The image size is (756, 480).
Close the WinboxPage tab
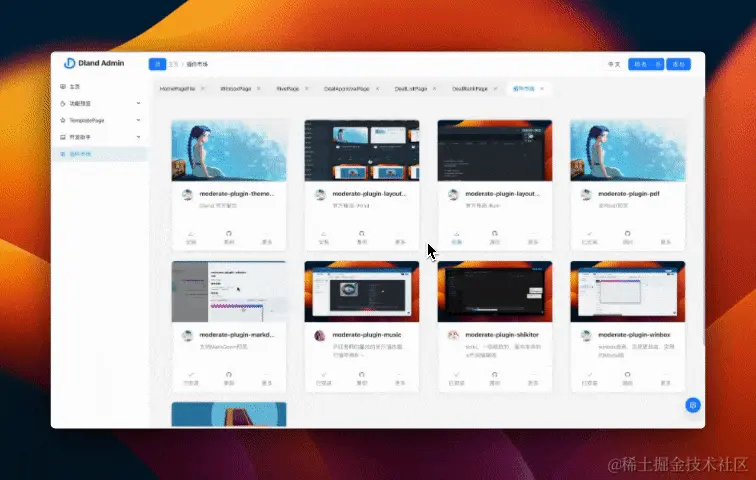pyautogui.click(x=258, y=89)
